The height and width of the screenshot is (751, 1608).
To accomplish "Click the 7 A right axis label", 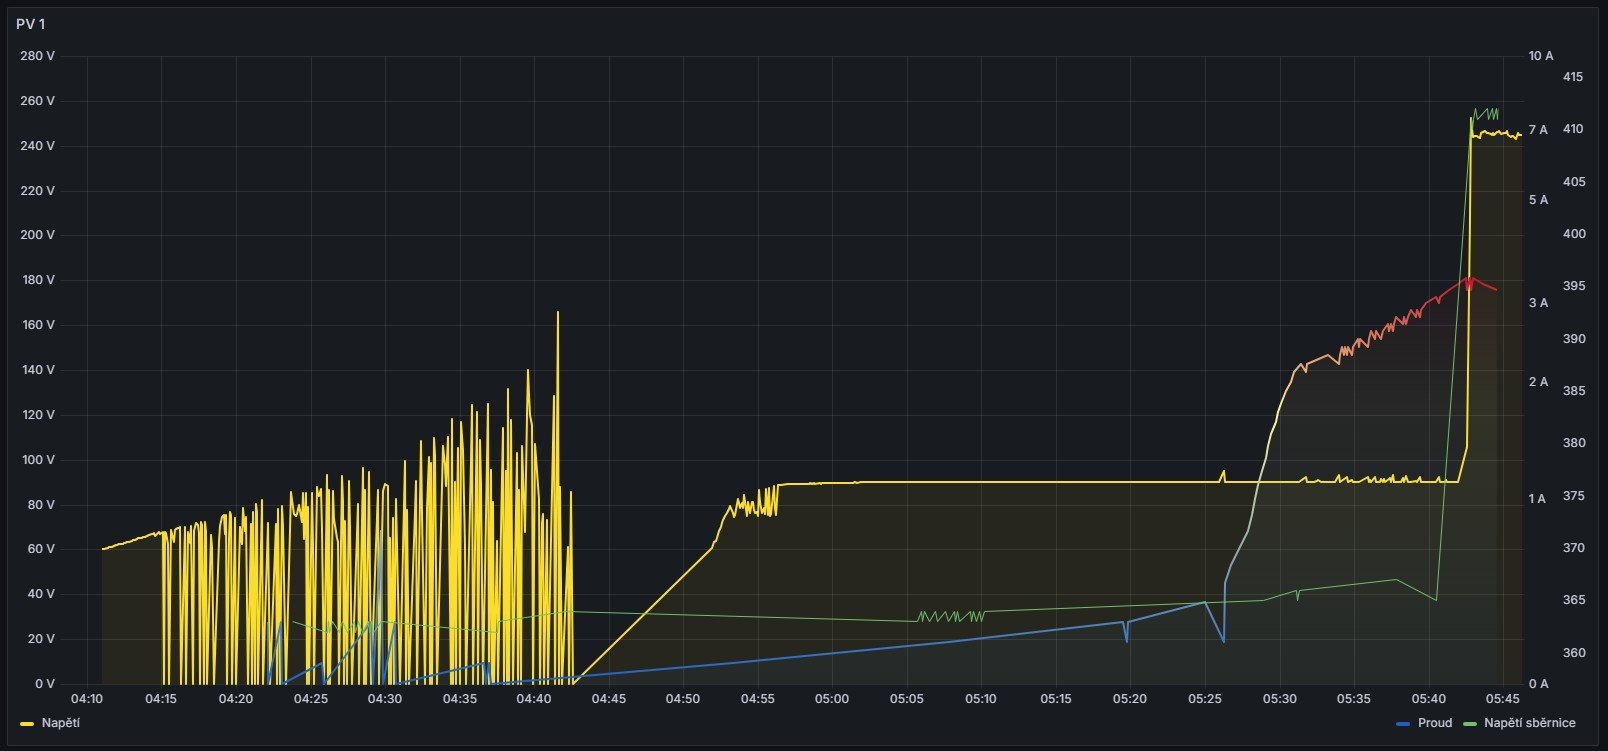I will [1537, 130].
